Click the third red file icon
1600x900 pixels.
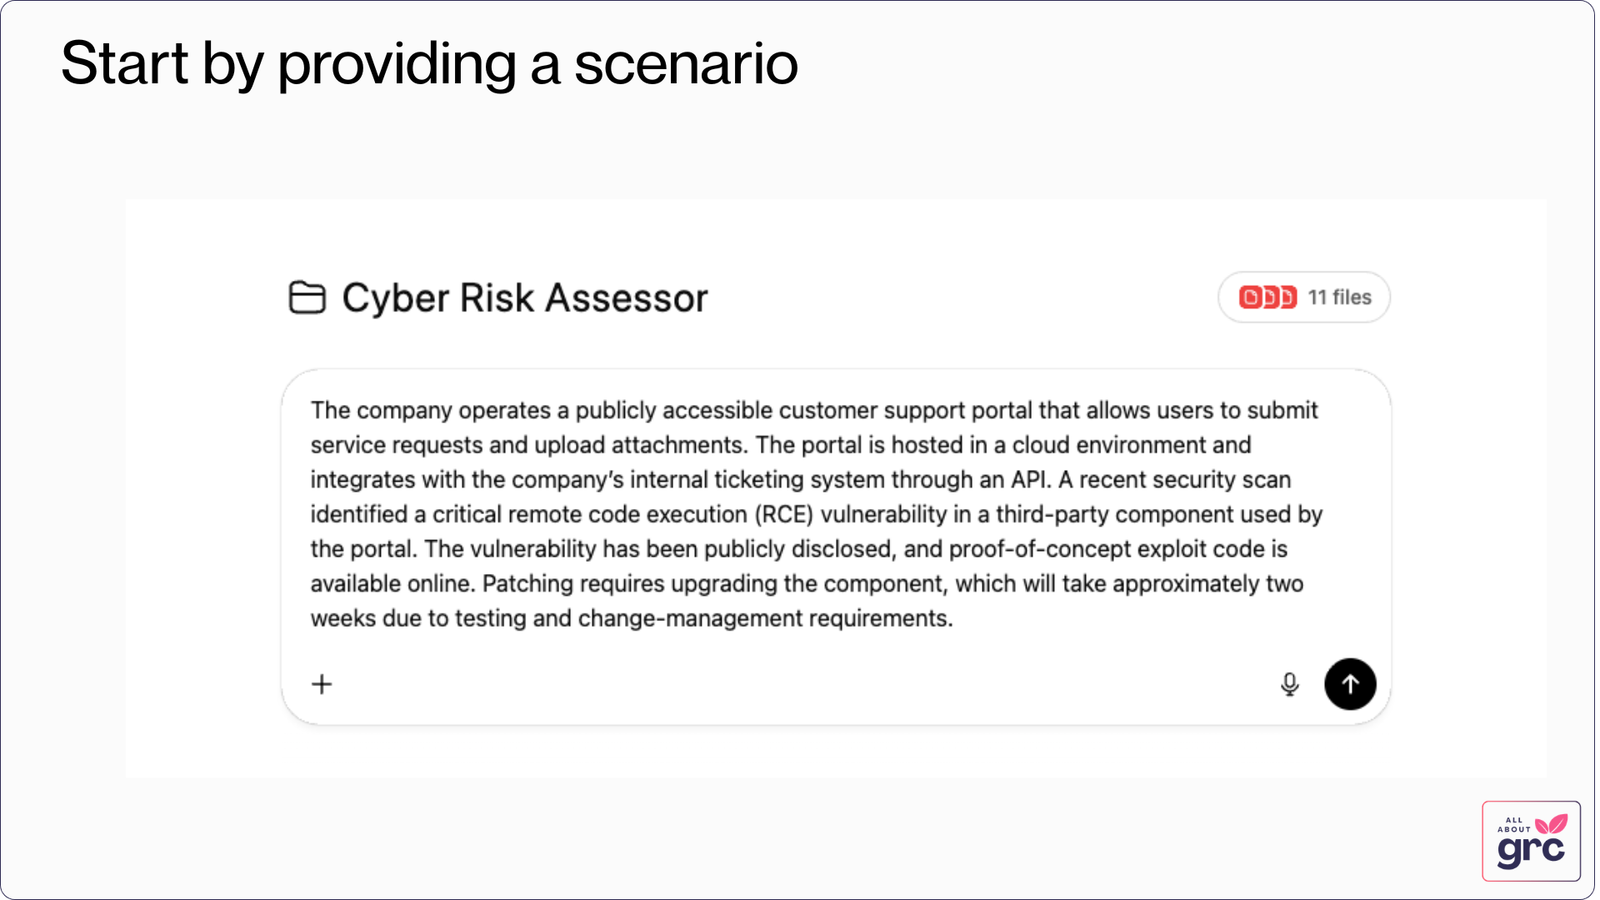tap(1288, 297)
